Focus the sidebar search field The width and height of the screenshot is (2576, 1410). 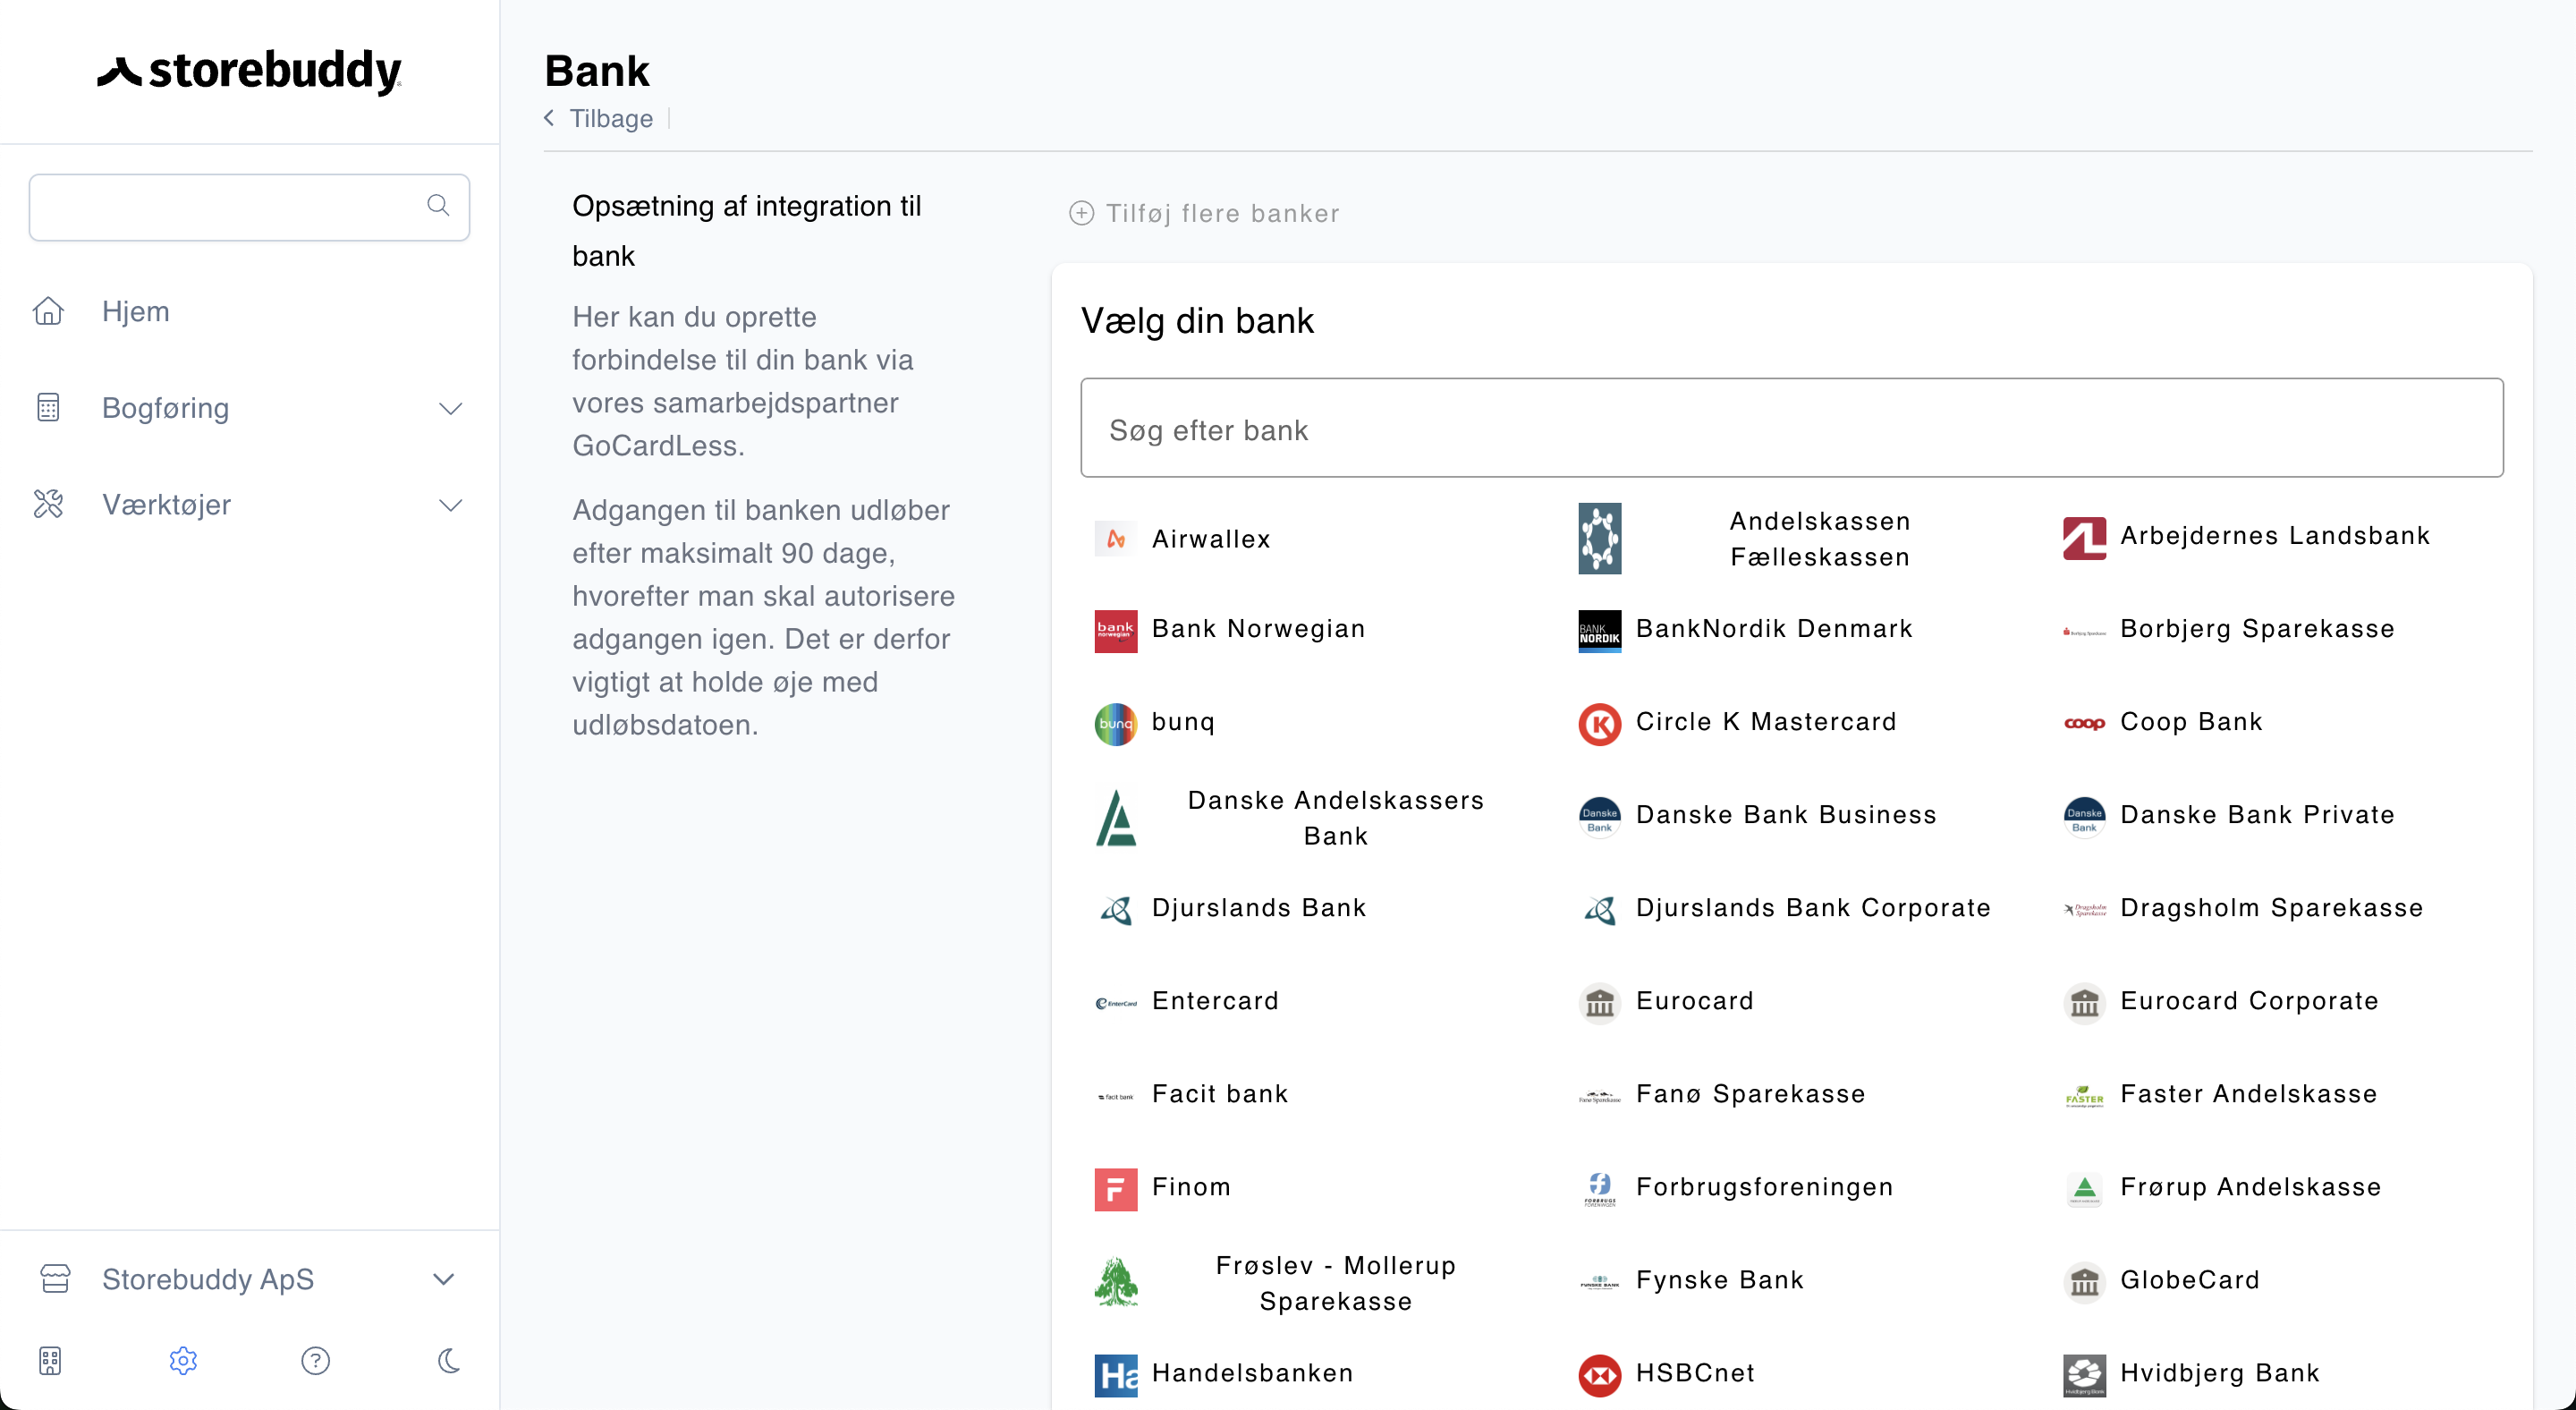click(249, 207)
